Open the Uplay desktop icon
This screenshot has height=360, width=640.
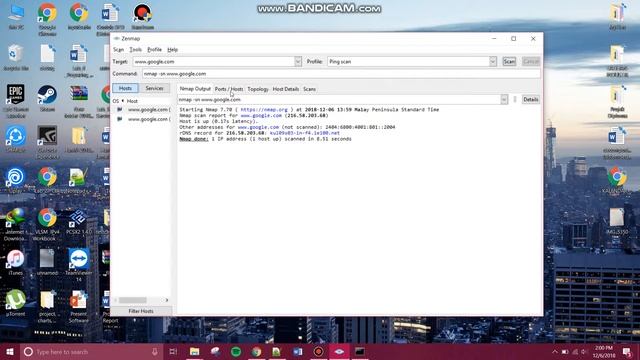(16, 180)
